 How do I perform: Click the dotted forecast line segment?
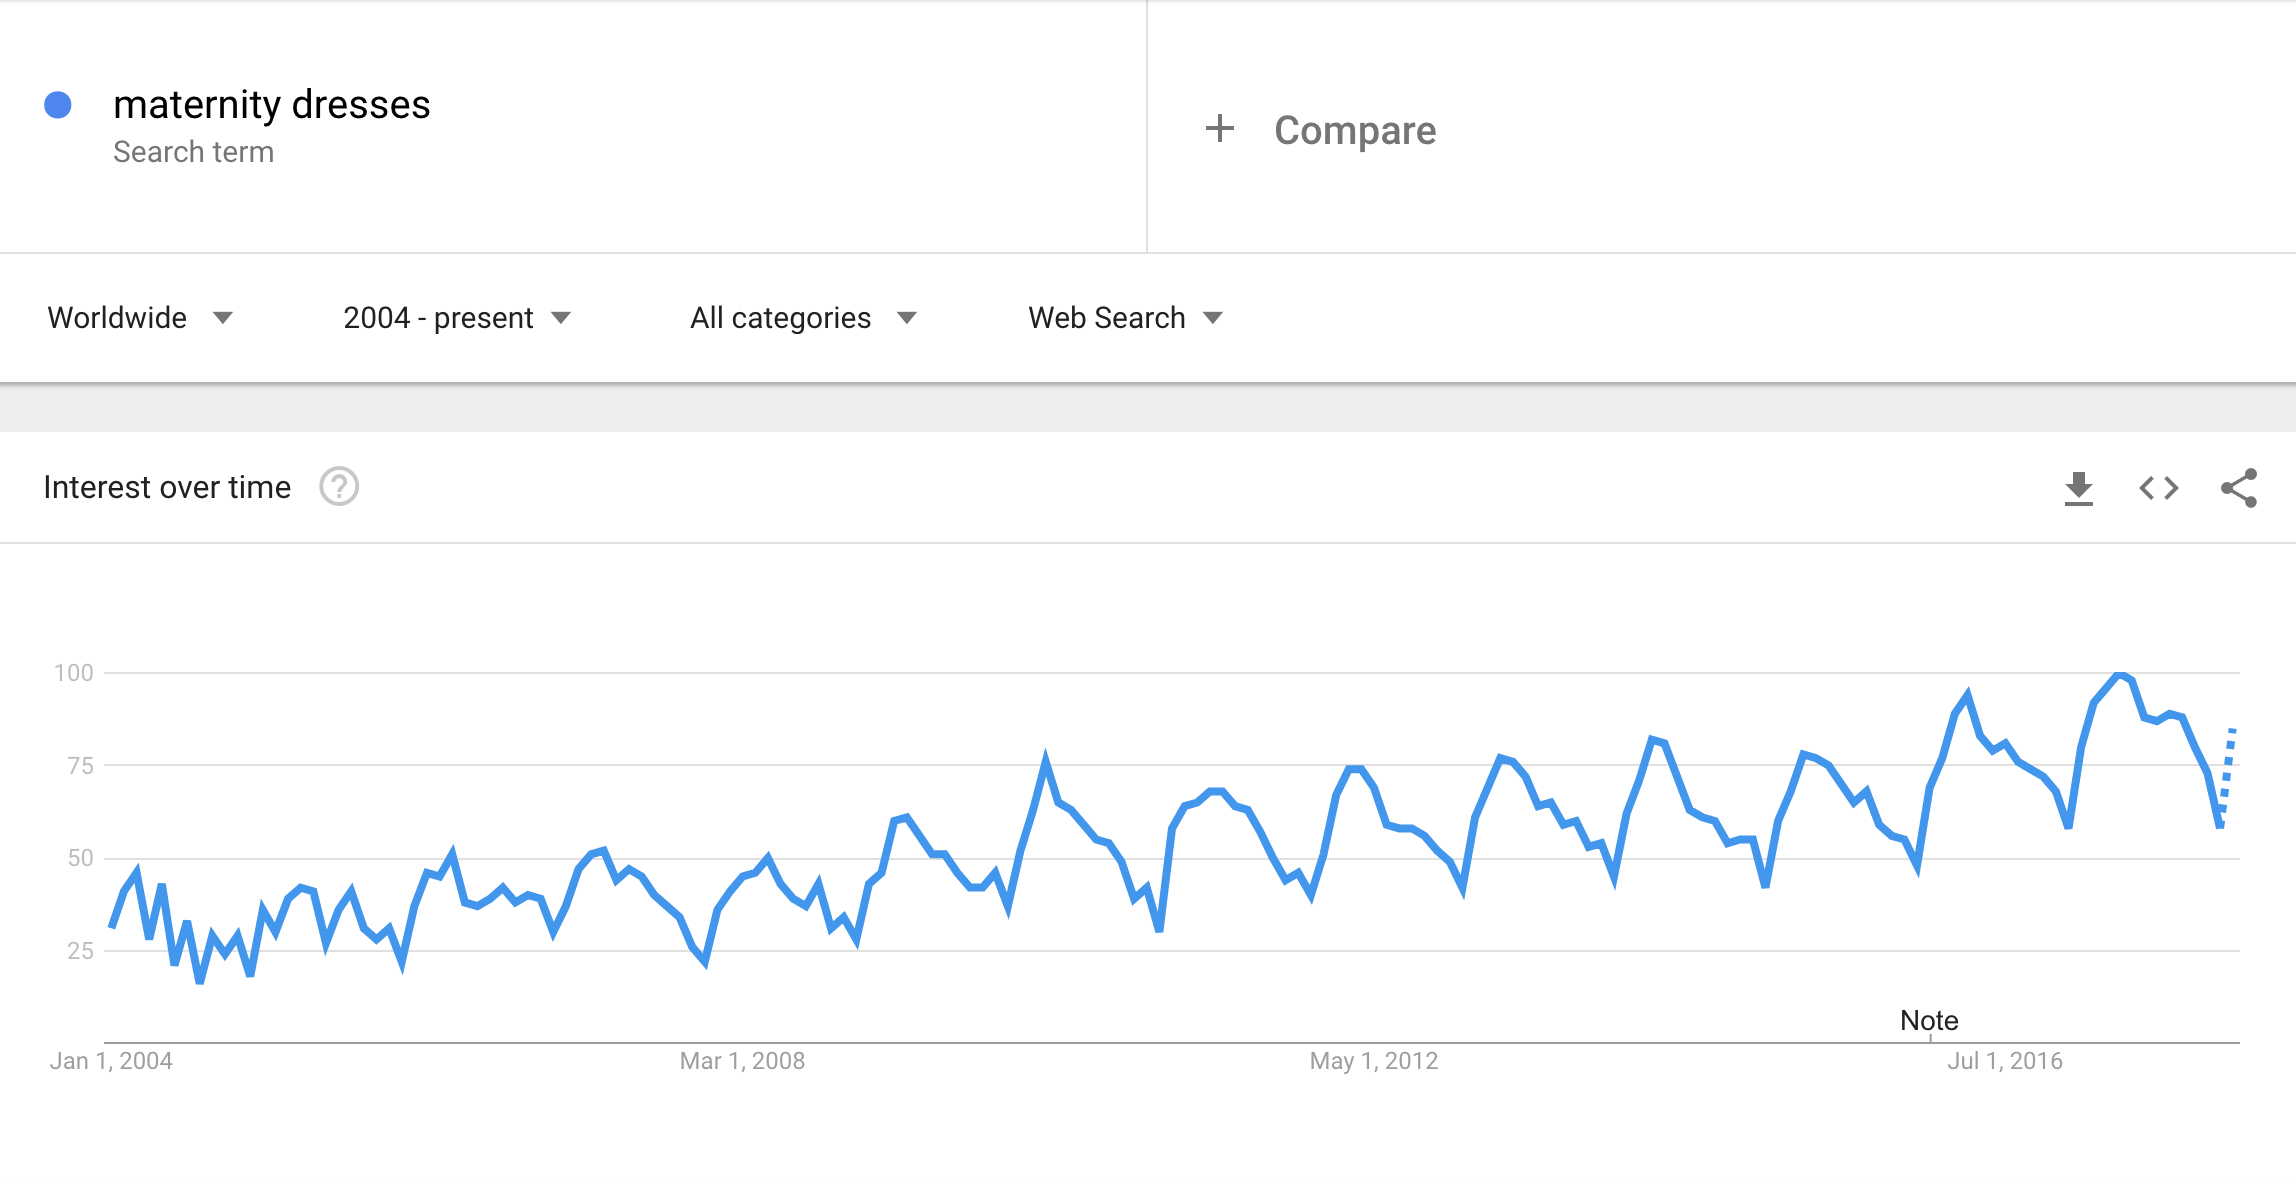(x=2227, y=775)
